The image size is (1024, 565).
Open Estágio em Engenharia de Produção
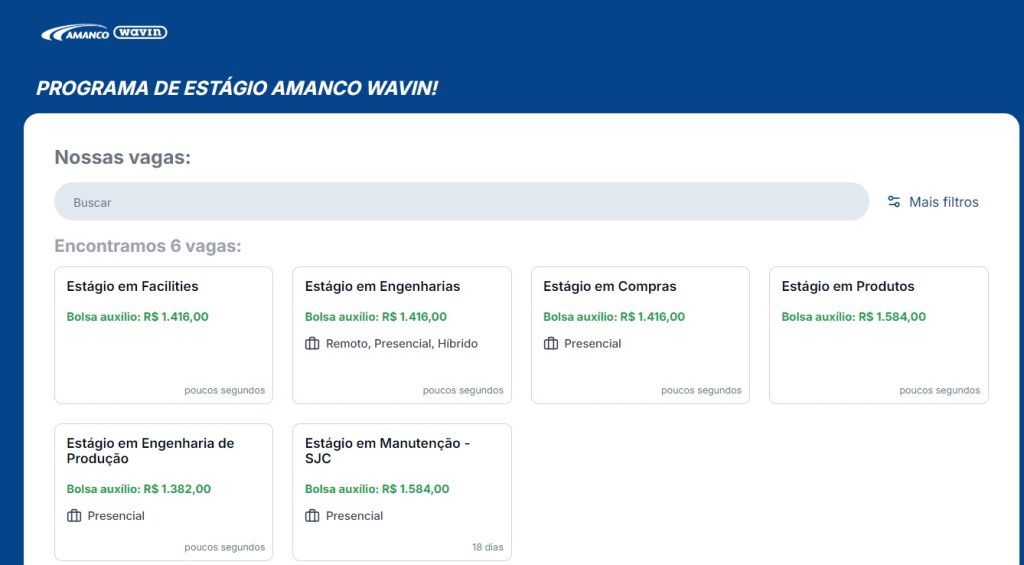click(163, 492)
